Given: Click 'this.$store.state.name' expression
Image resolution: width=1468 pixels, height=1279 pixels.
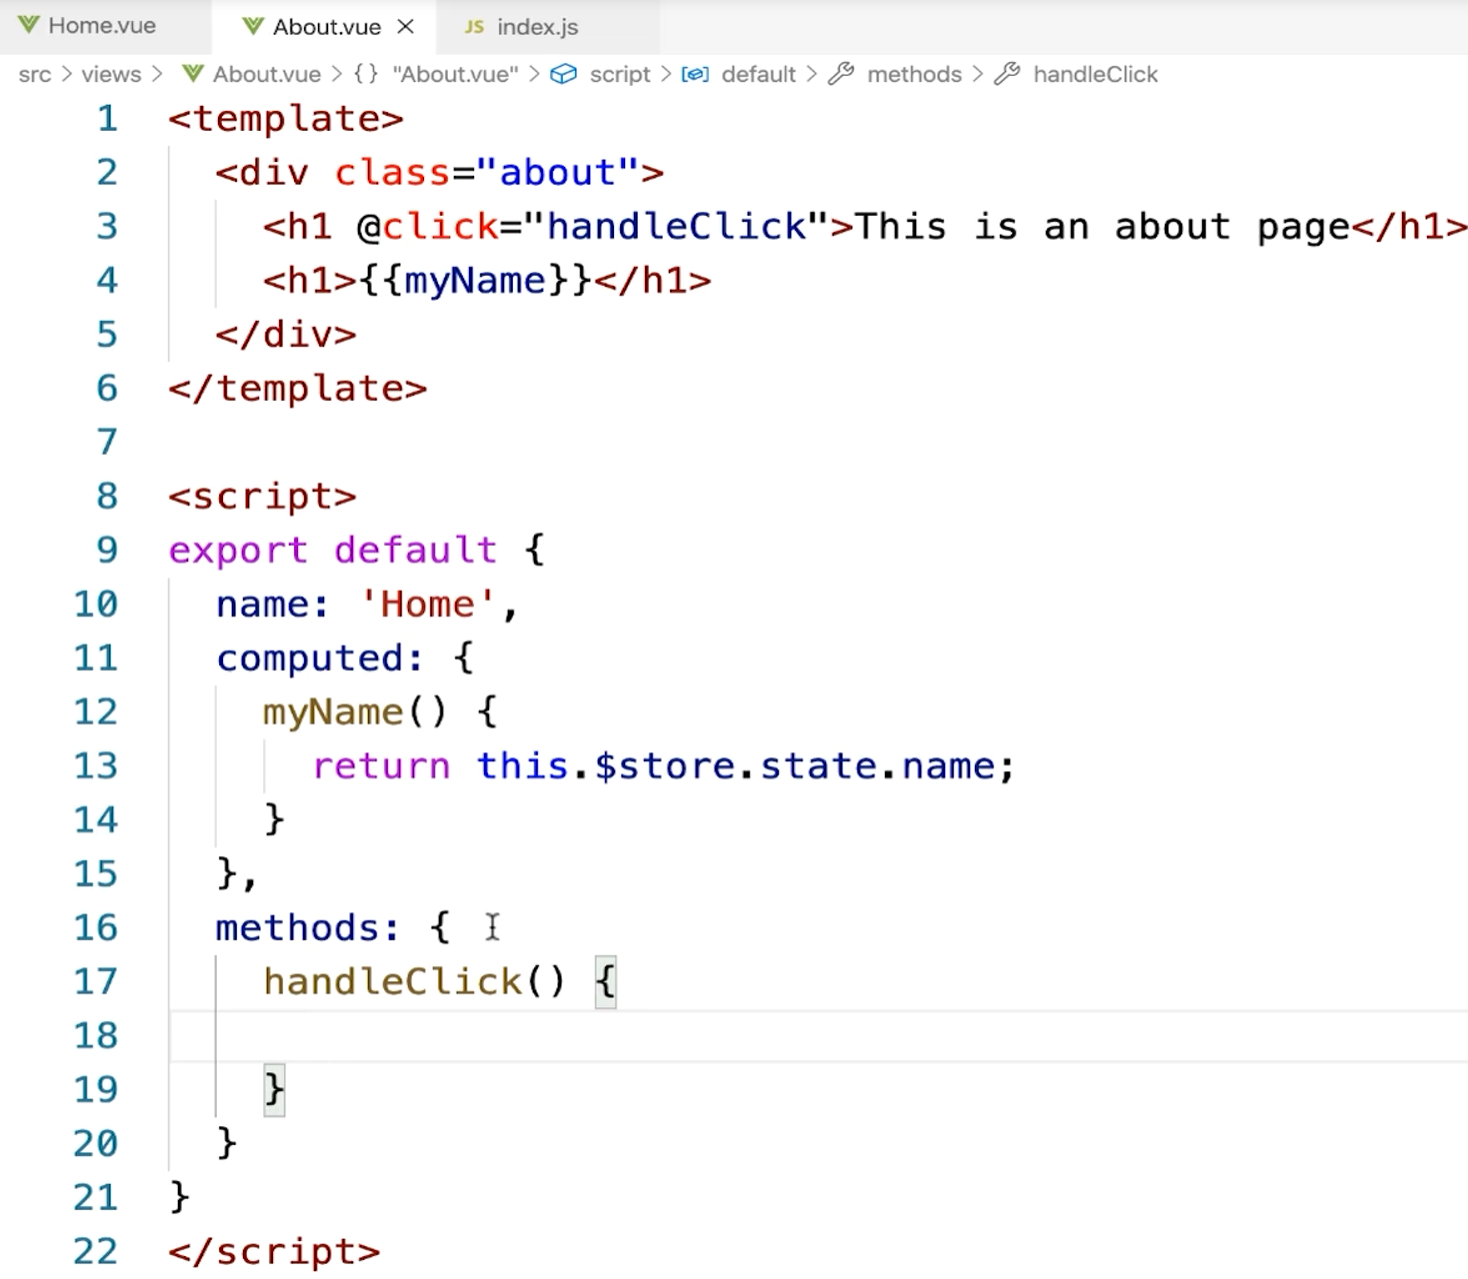Looking at the screenshot, I should (x=736, y=767).
